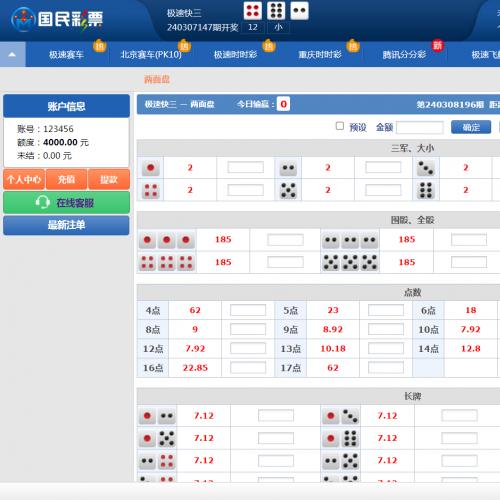Enable the 预设 checkbox
This screenshot has width=500, height=500.
[340, 126]
